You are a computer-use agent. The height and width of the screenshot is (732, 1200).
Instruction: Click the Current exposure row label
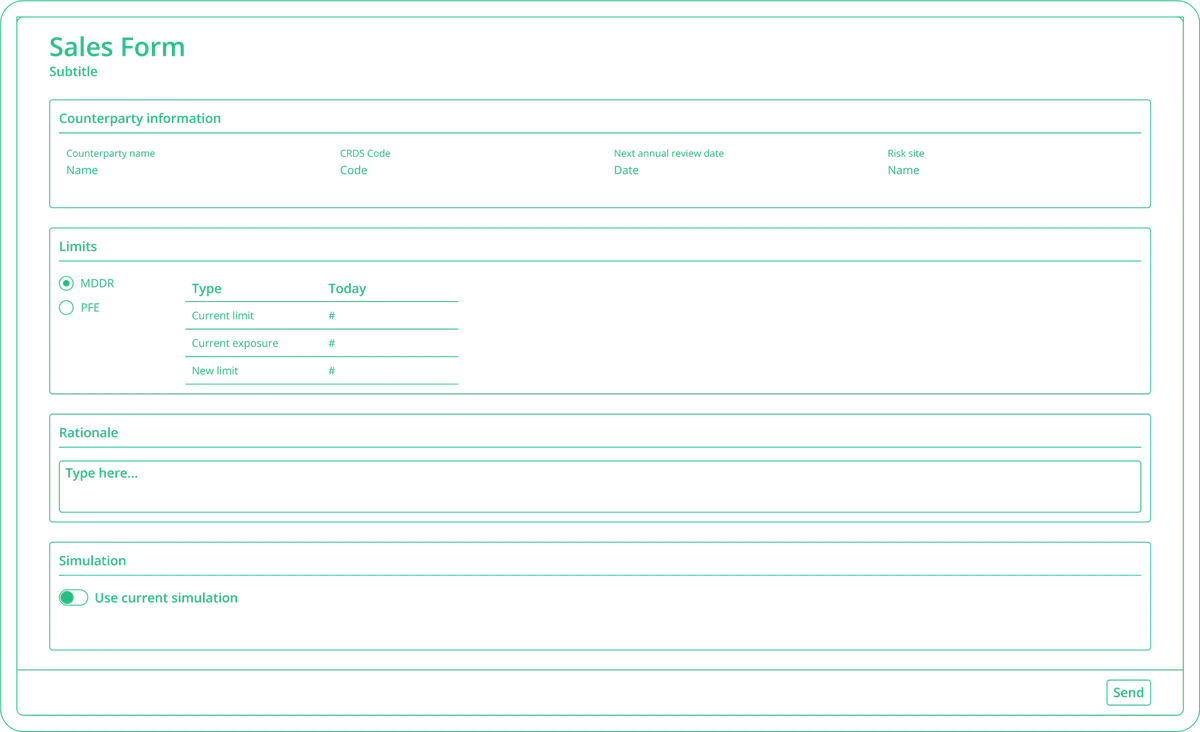235,343
